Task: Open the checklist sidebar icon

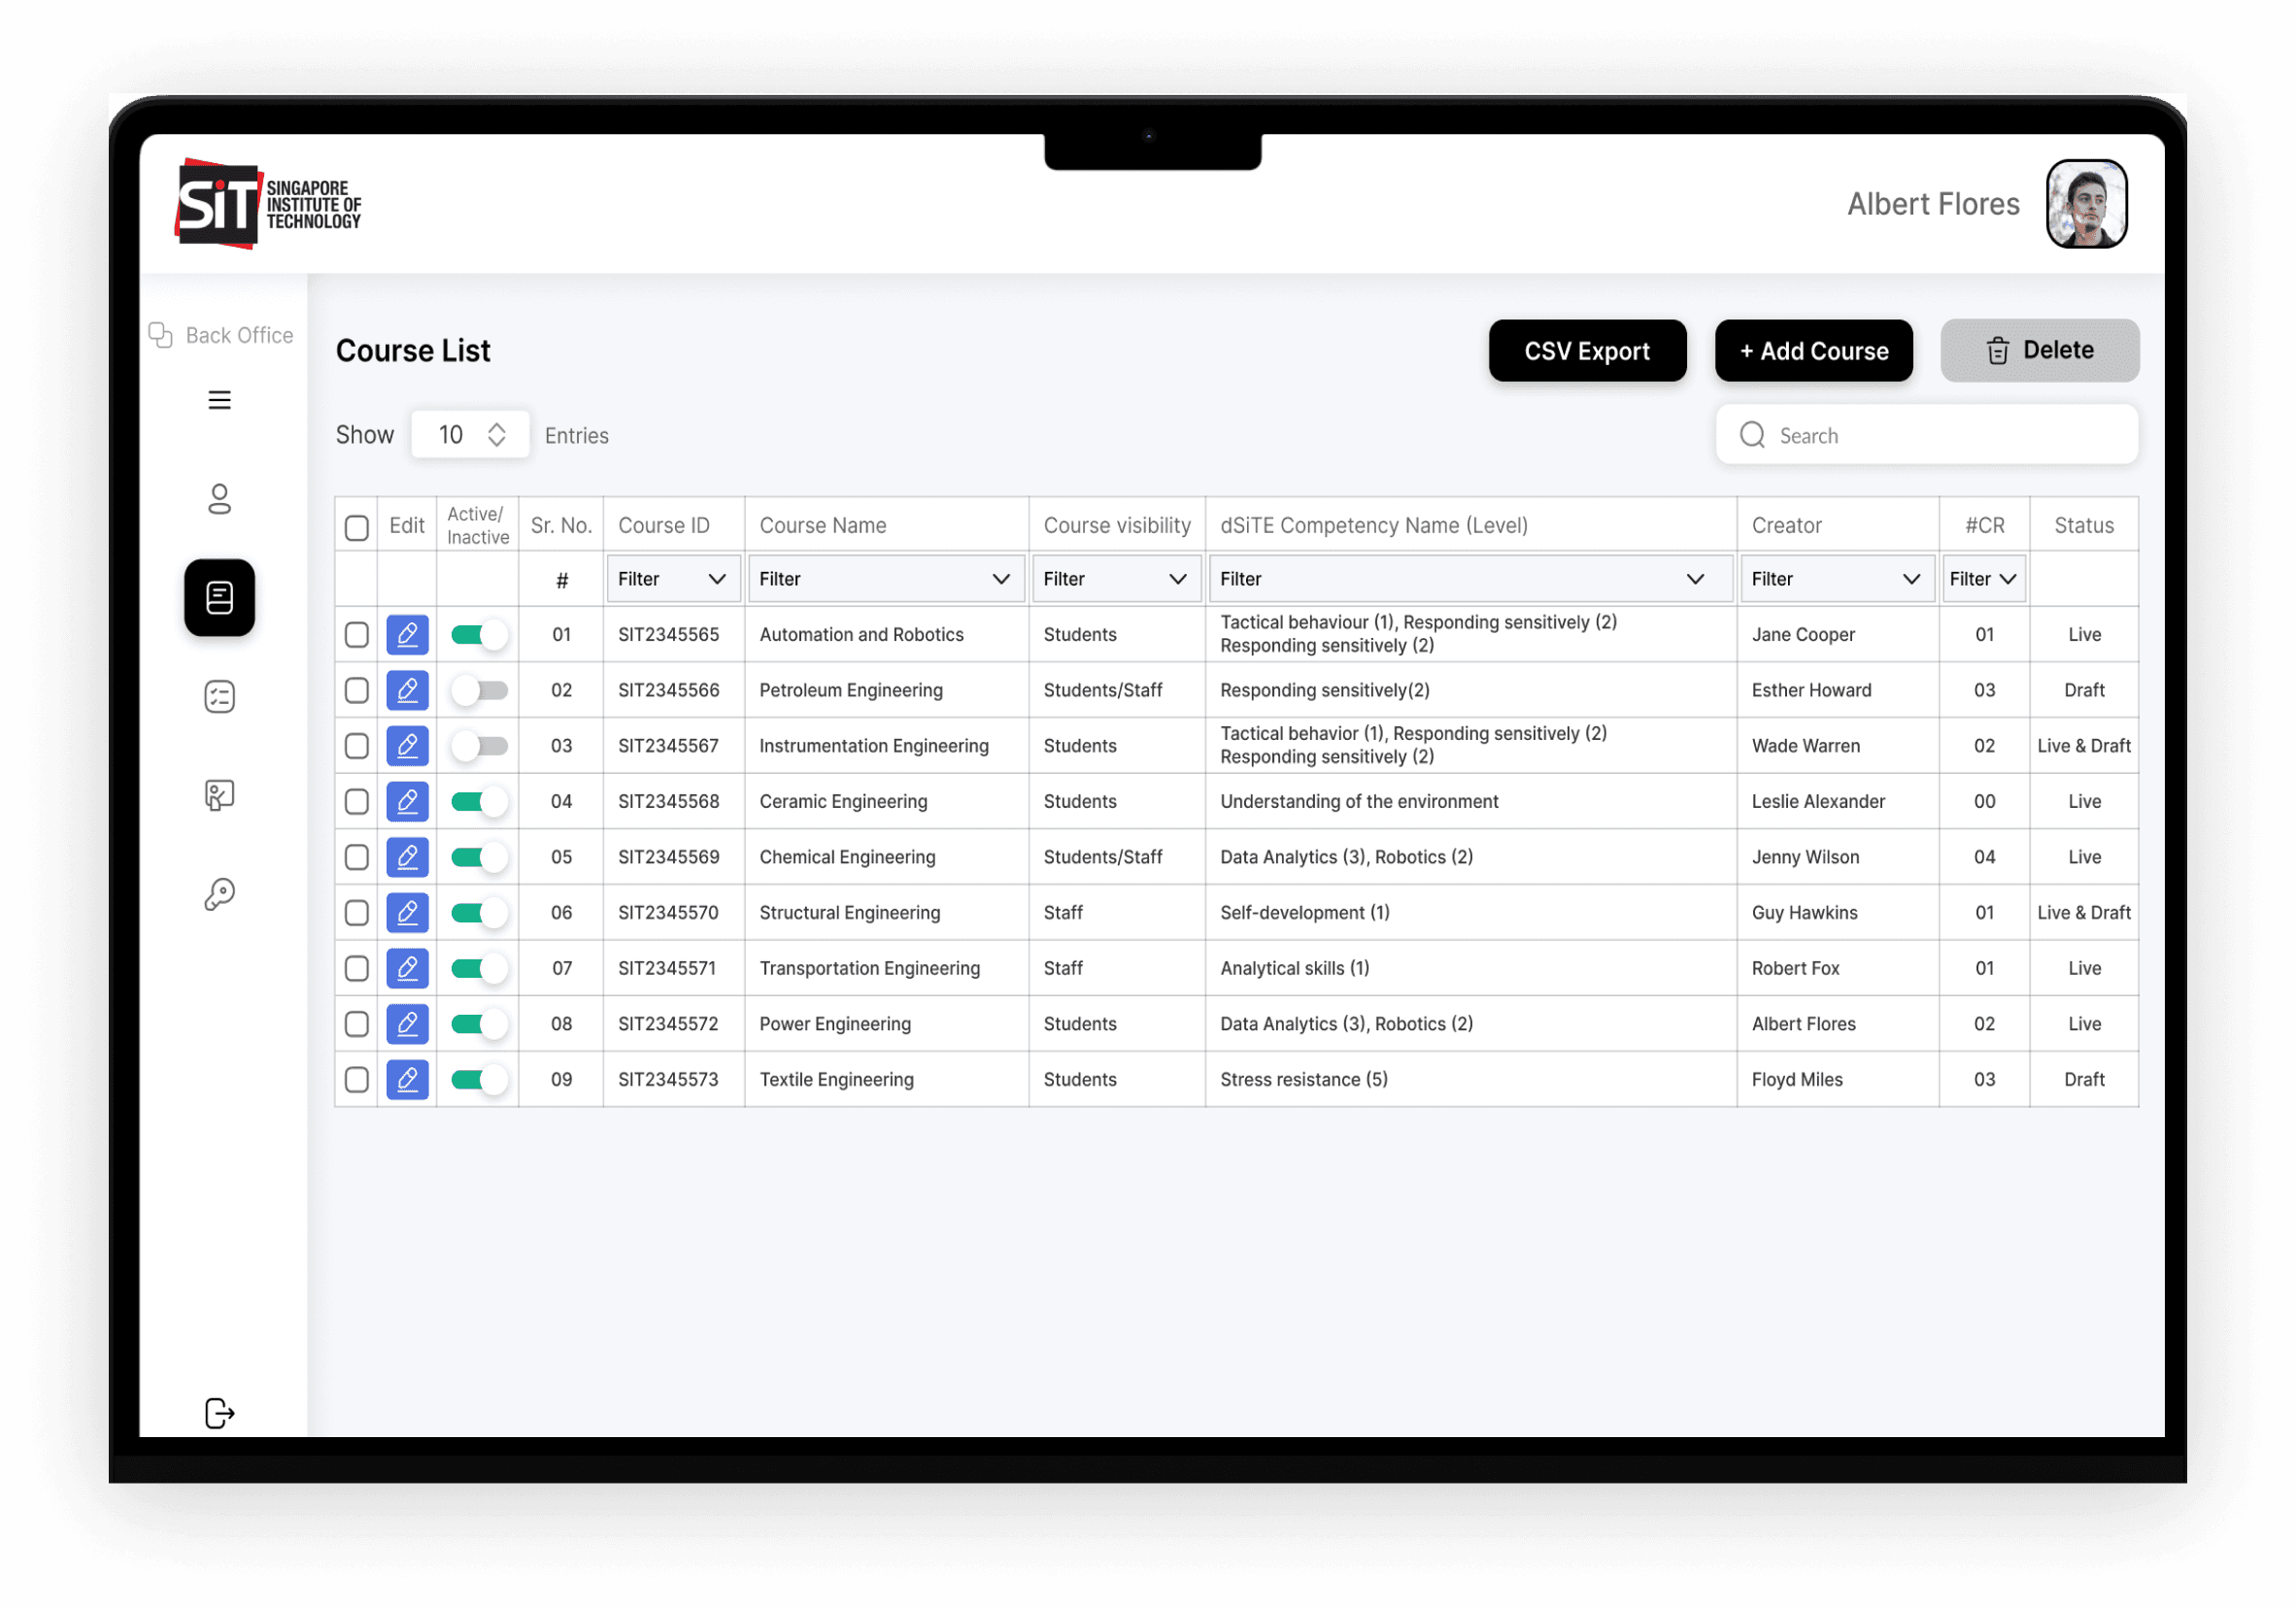Action: [219, 696]
